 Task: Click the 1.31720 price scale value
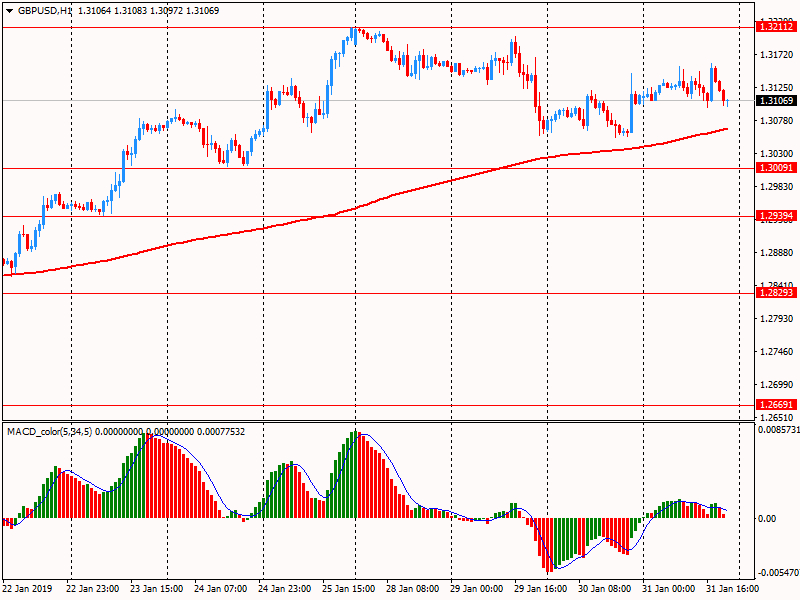(x=775, y=54)
